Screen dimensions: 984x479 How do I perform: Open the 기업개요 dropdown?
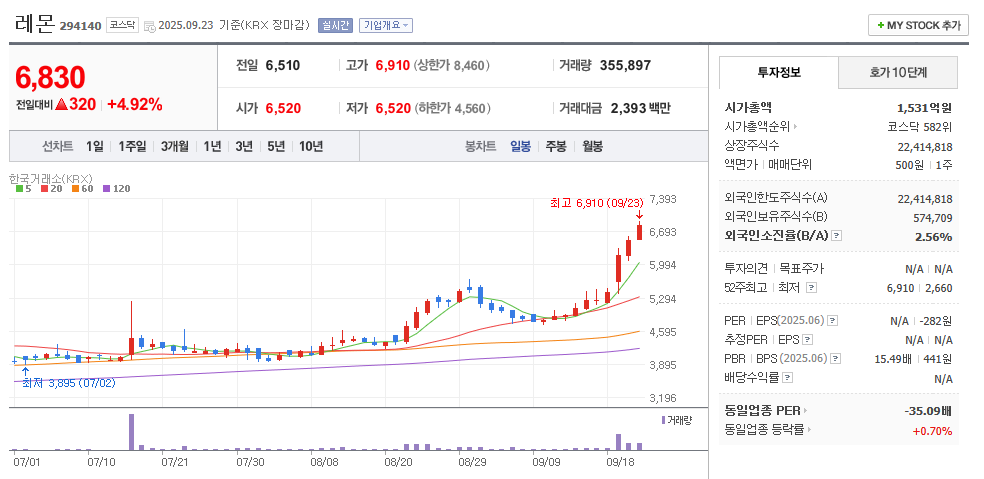coord(386,25)
